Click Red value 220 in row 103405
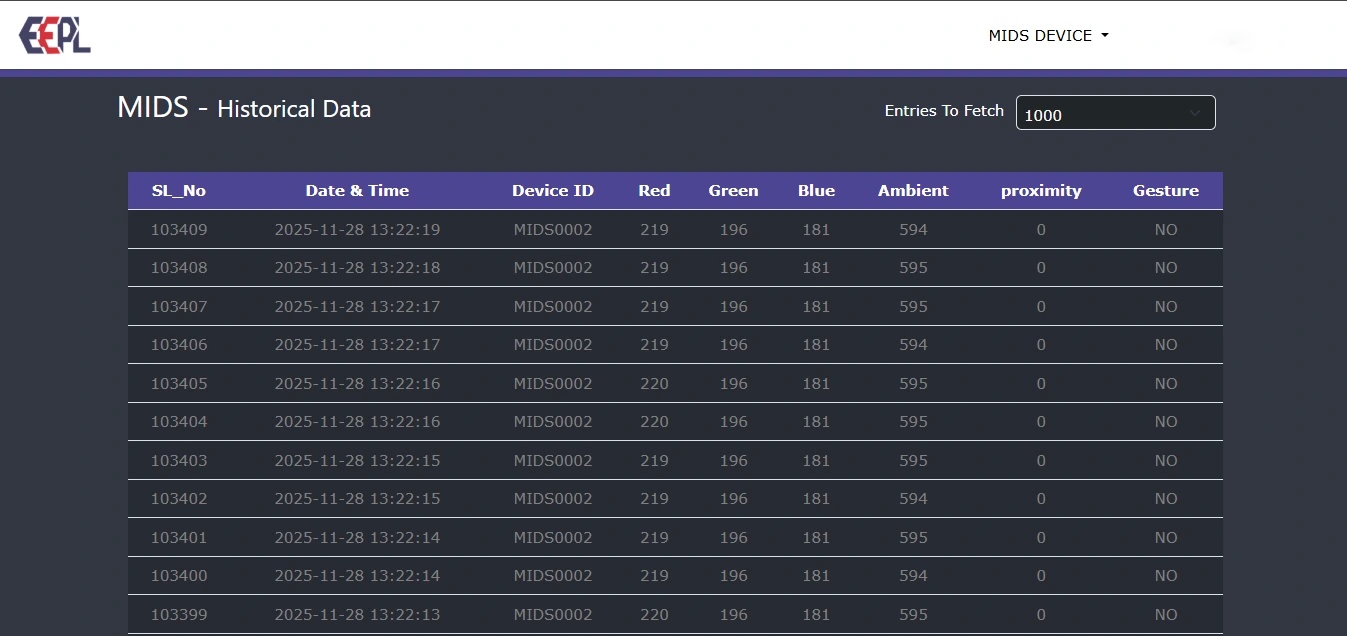 click(654, 384)
